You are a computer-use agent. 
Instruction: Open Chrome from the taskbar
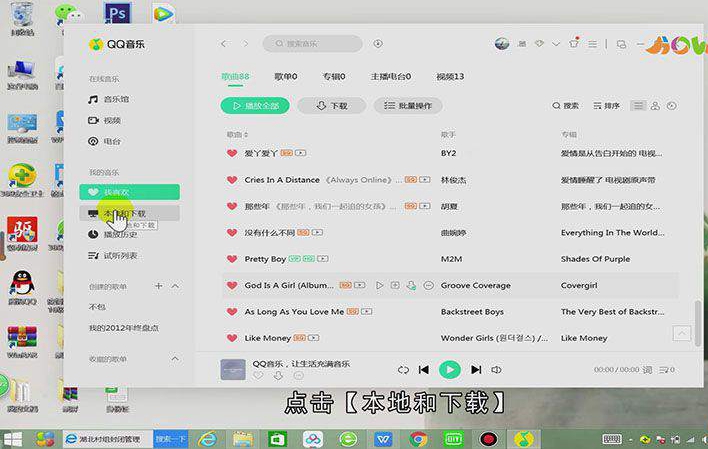coord(419,439)
